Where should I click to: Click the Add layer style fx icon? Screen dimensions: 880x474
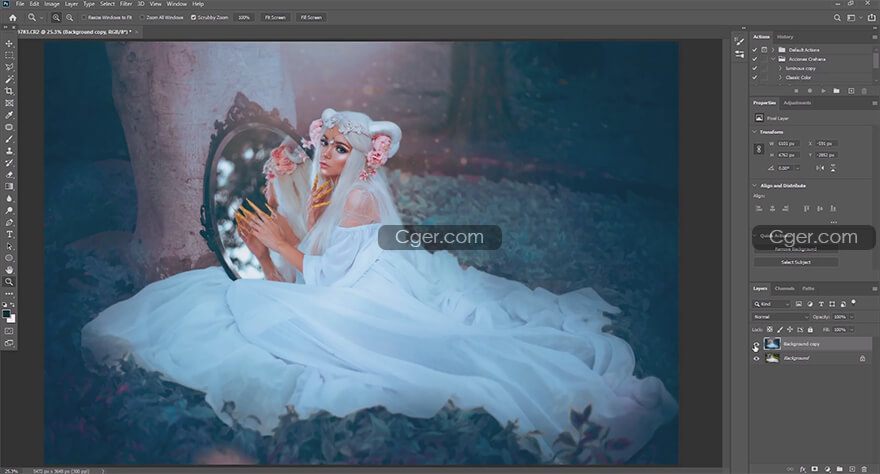(803, 469)
